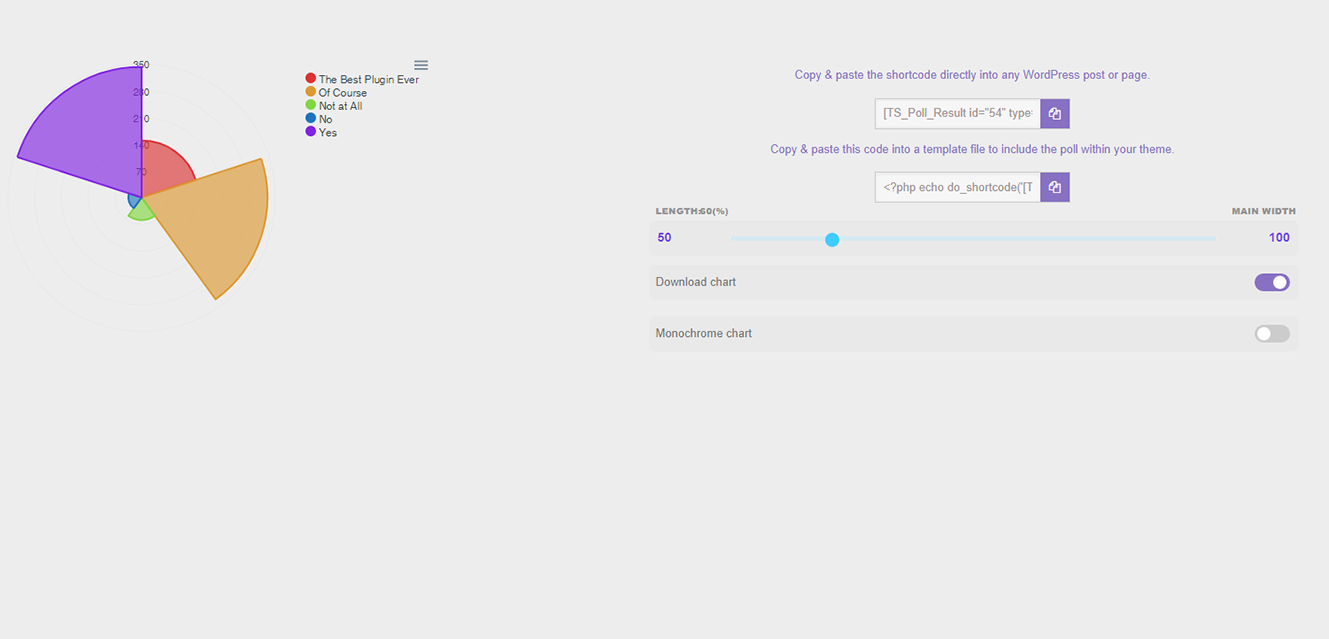Disable the Download chart toggle
This screenshot has width=1329, height=639.
tap(1272, 282)
